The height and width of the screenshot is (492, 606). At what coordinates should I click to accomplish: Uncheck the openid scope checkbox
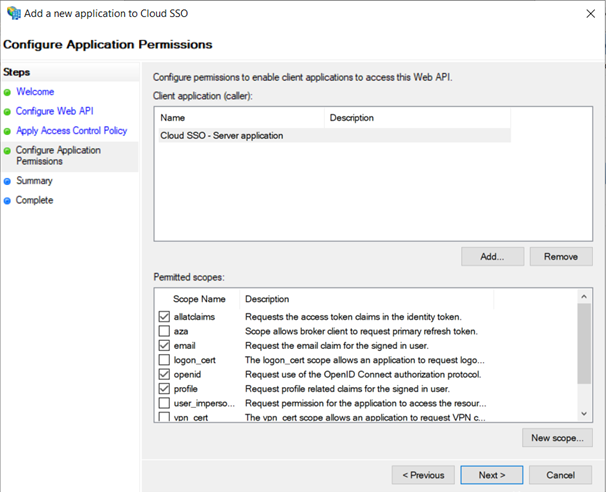click(x=165, y=374)
